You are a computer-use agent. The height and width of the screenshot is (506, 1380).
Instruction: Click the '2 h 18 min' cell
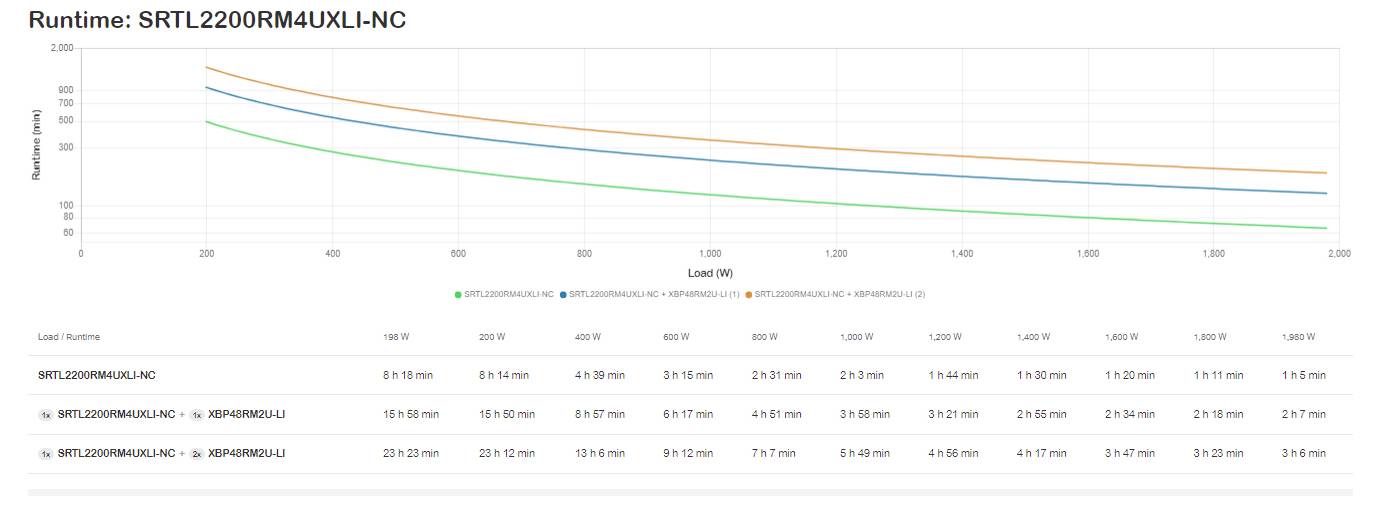tap(1218, 414)
